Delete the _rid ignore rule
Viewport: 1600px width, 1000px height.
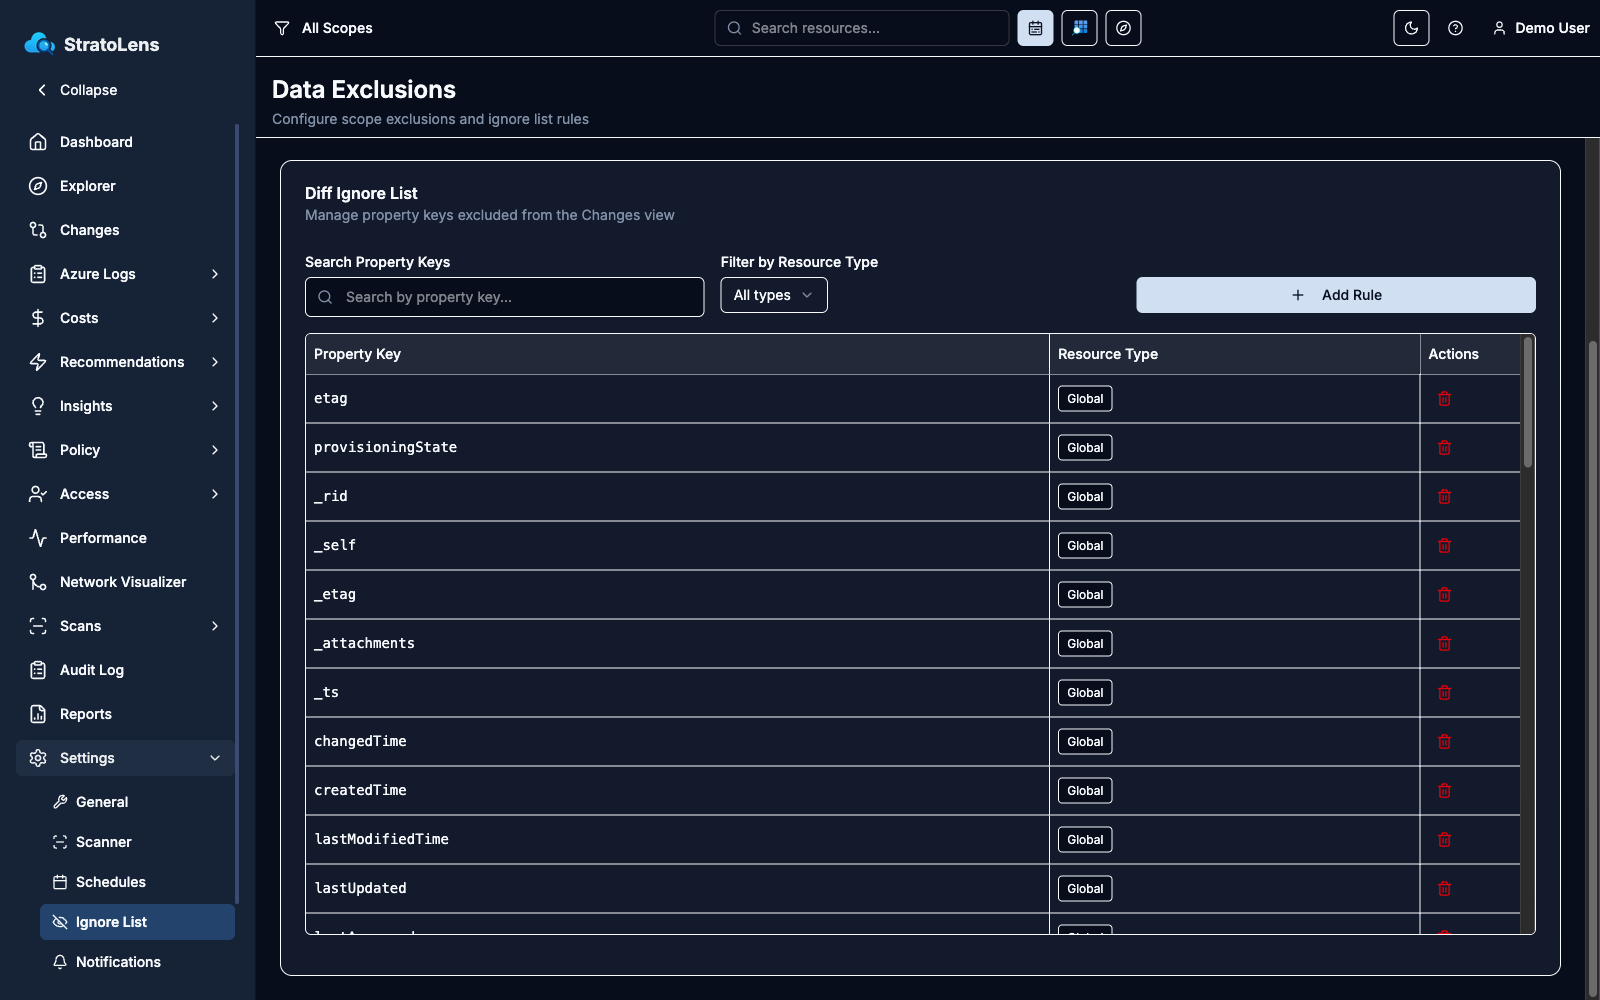(x=1444, y=497)
